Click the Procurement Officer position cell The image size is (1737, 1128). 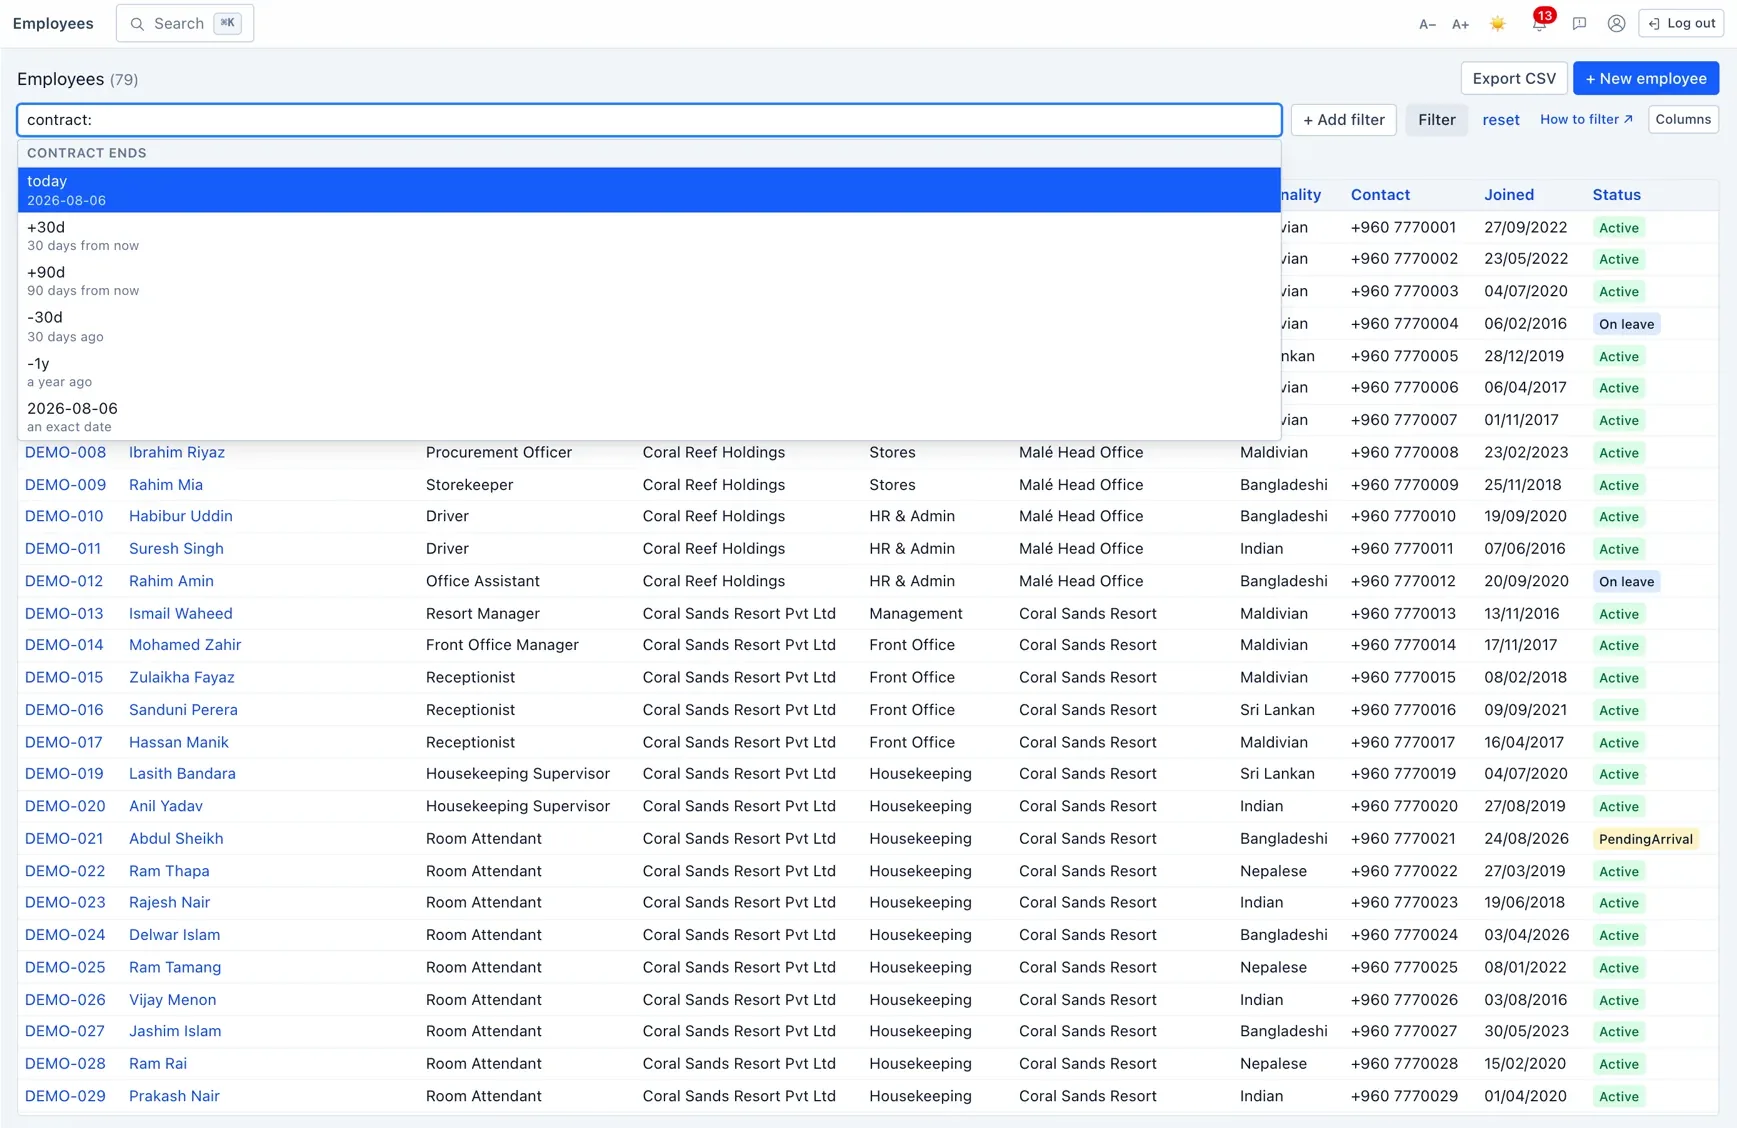point(499,452)
